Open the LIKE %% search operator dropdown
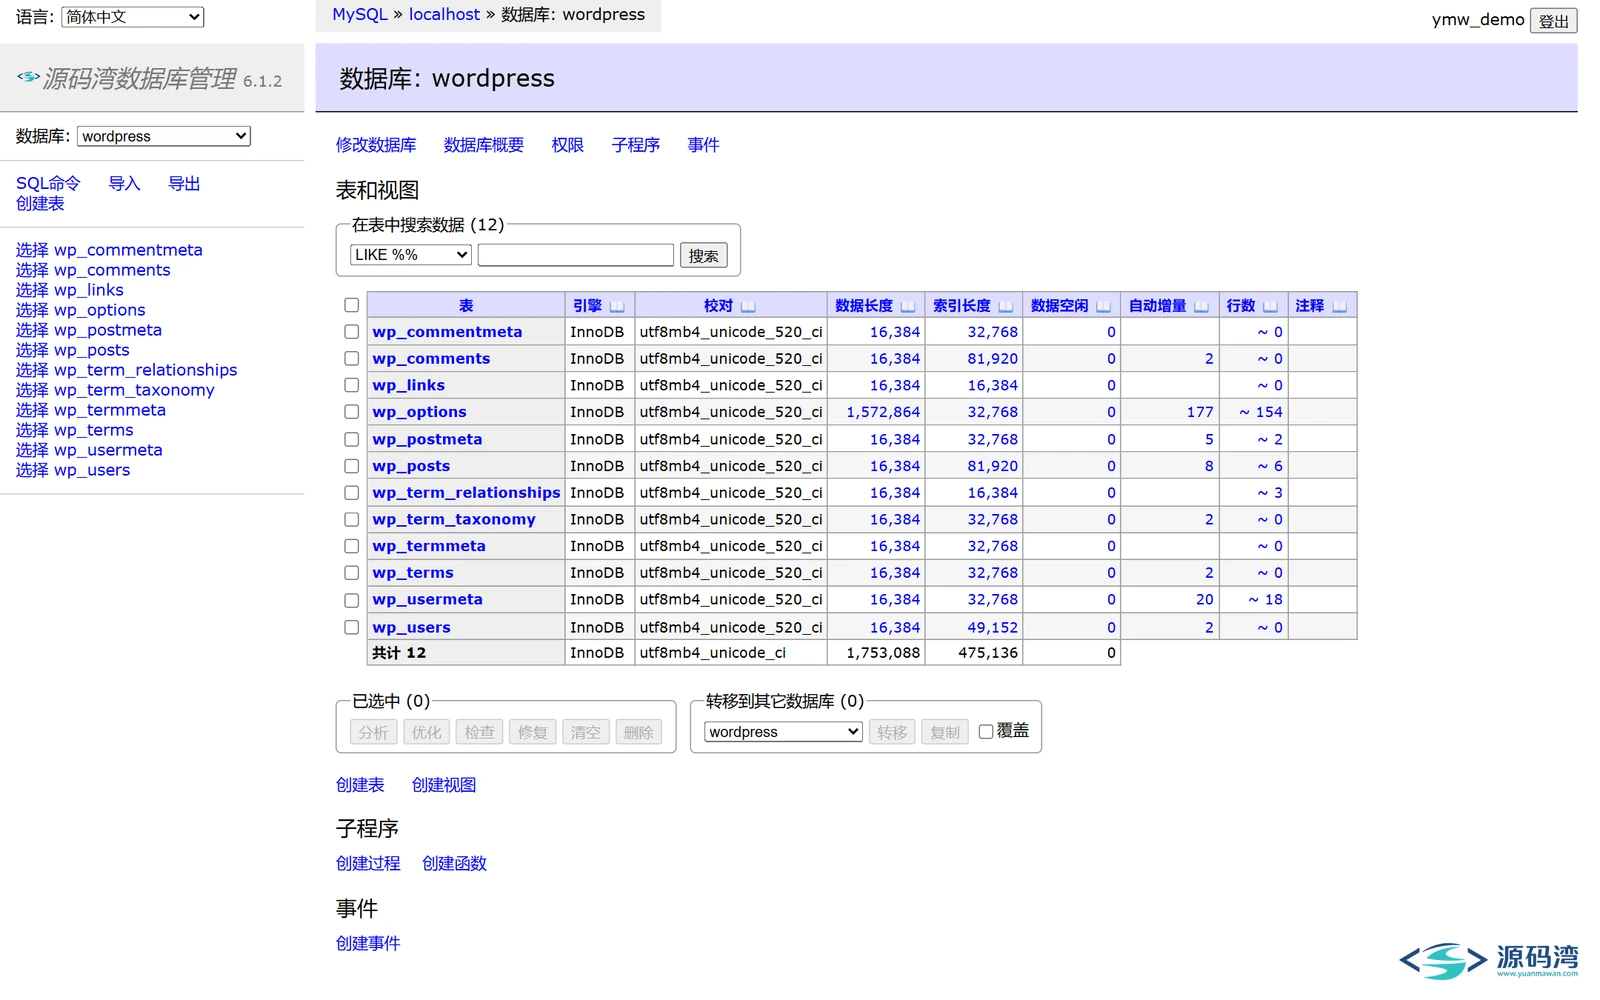 [410, 255]
